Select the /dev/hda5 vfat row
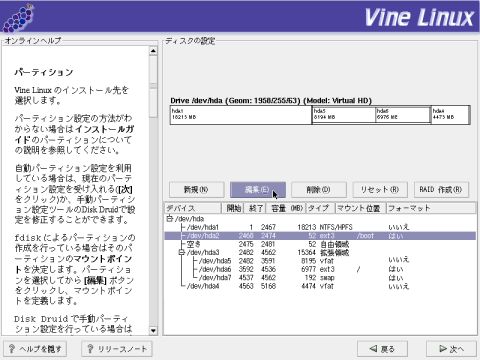 tap(320, 261)
